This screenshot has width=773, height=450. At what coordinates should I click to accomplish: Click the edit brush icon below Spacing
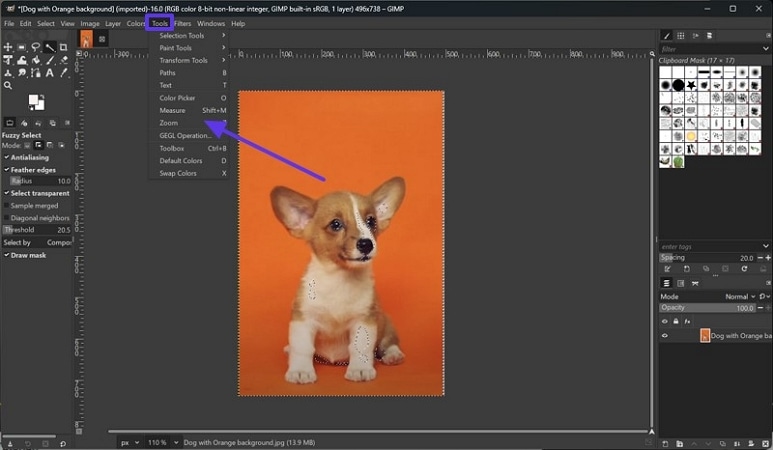click(x=668, y=269)
